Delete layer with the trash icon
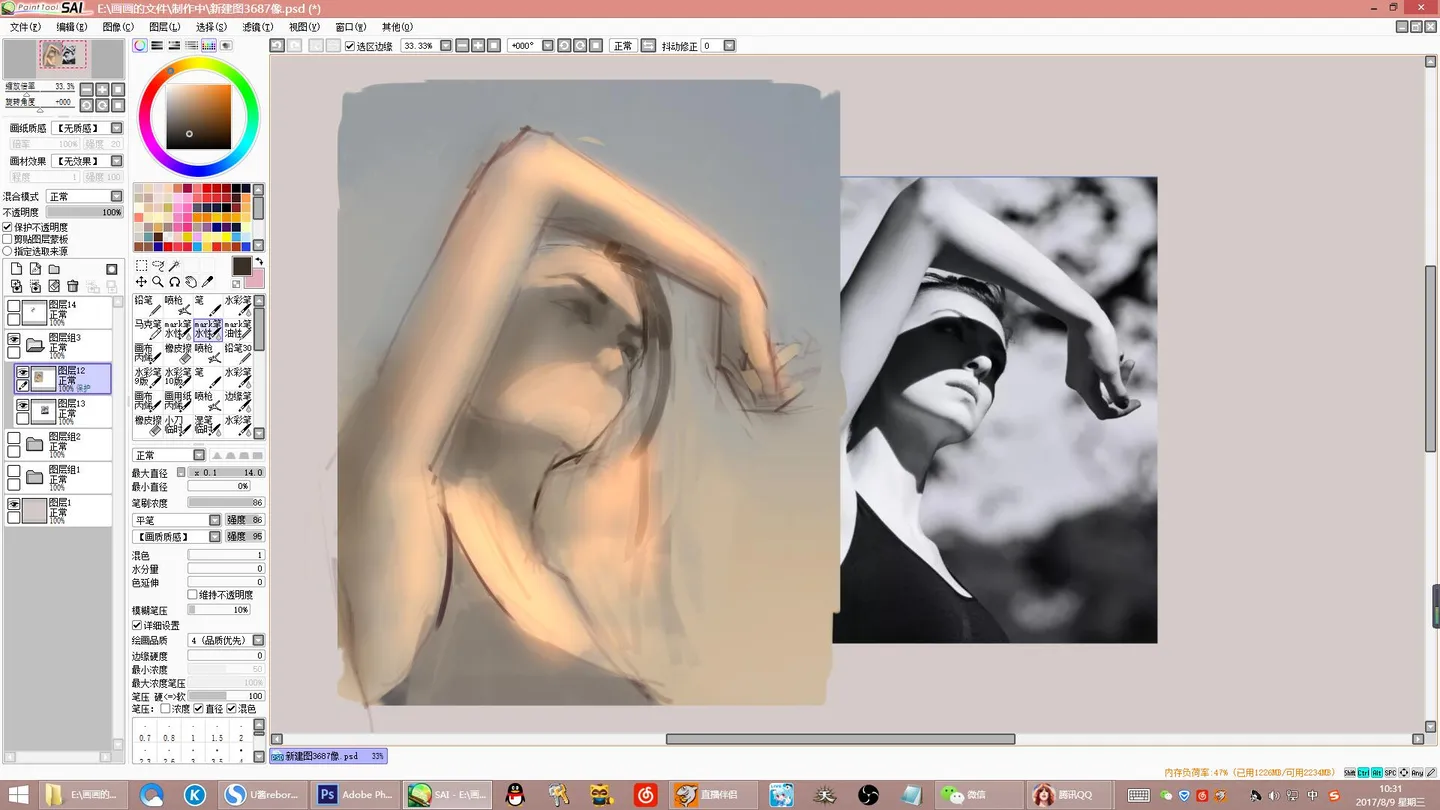The height and width of the screenshot is (810, 1440). pos(73,286)
